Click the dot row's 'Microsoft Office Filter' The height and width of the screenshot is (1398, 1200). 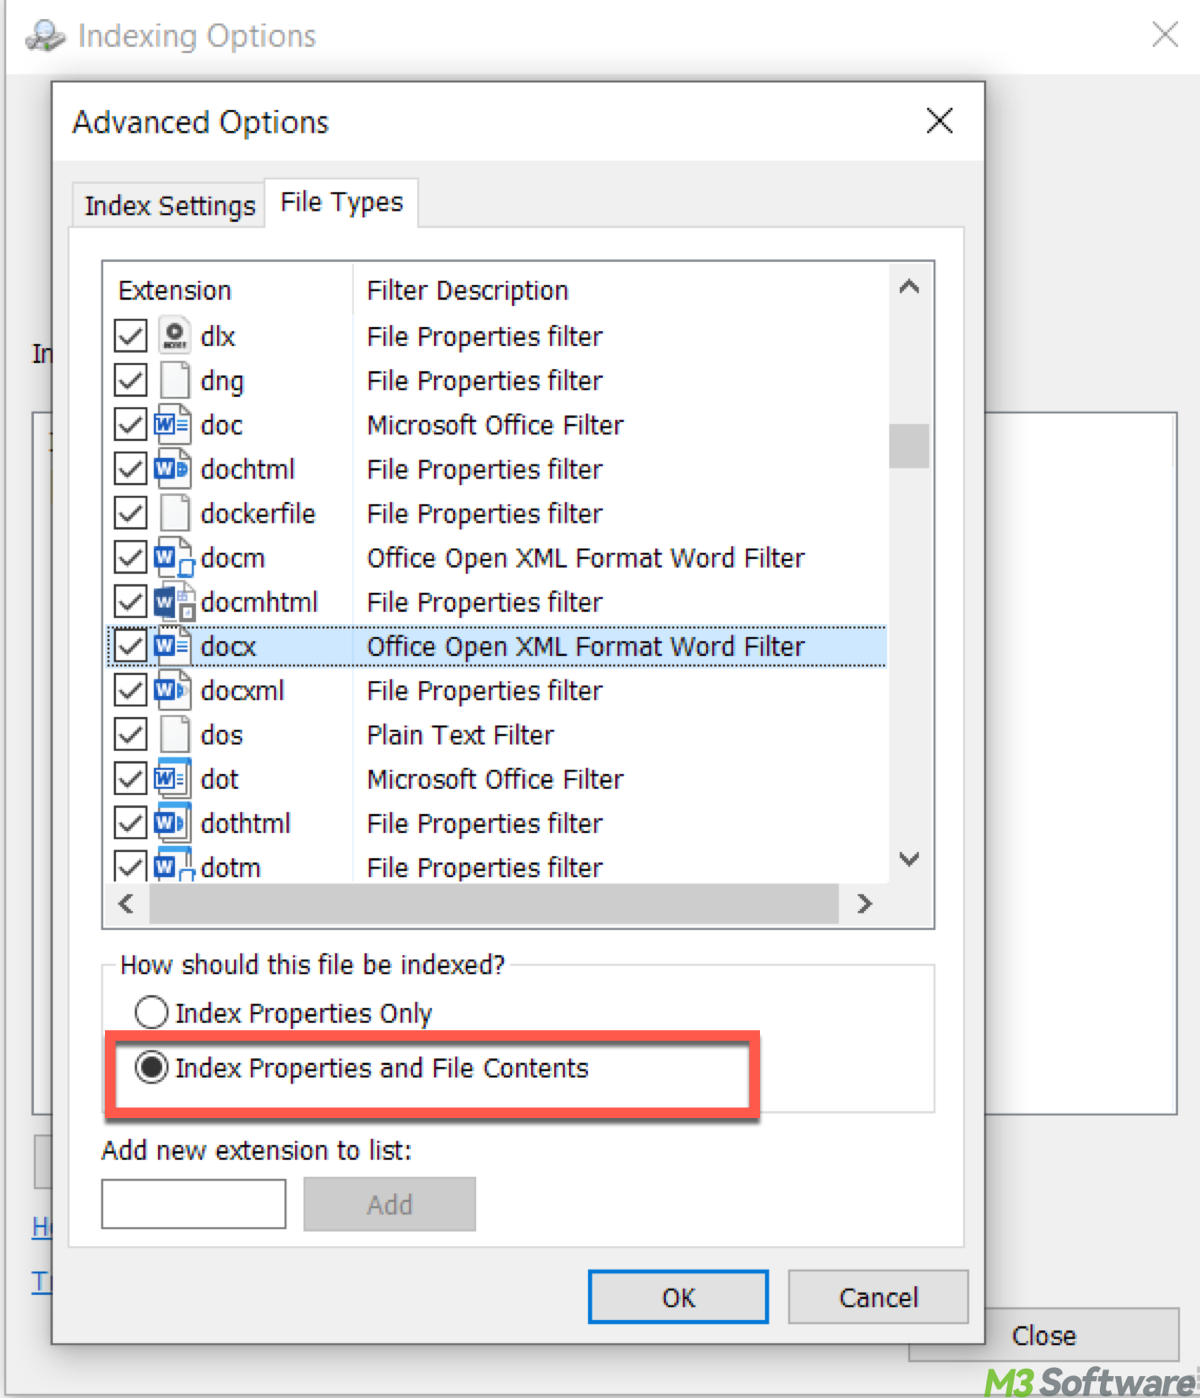coord(495,779)
